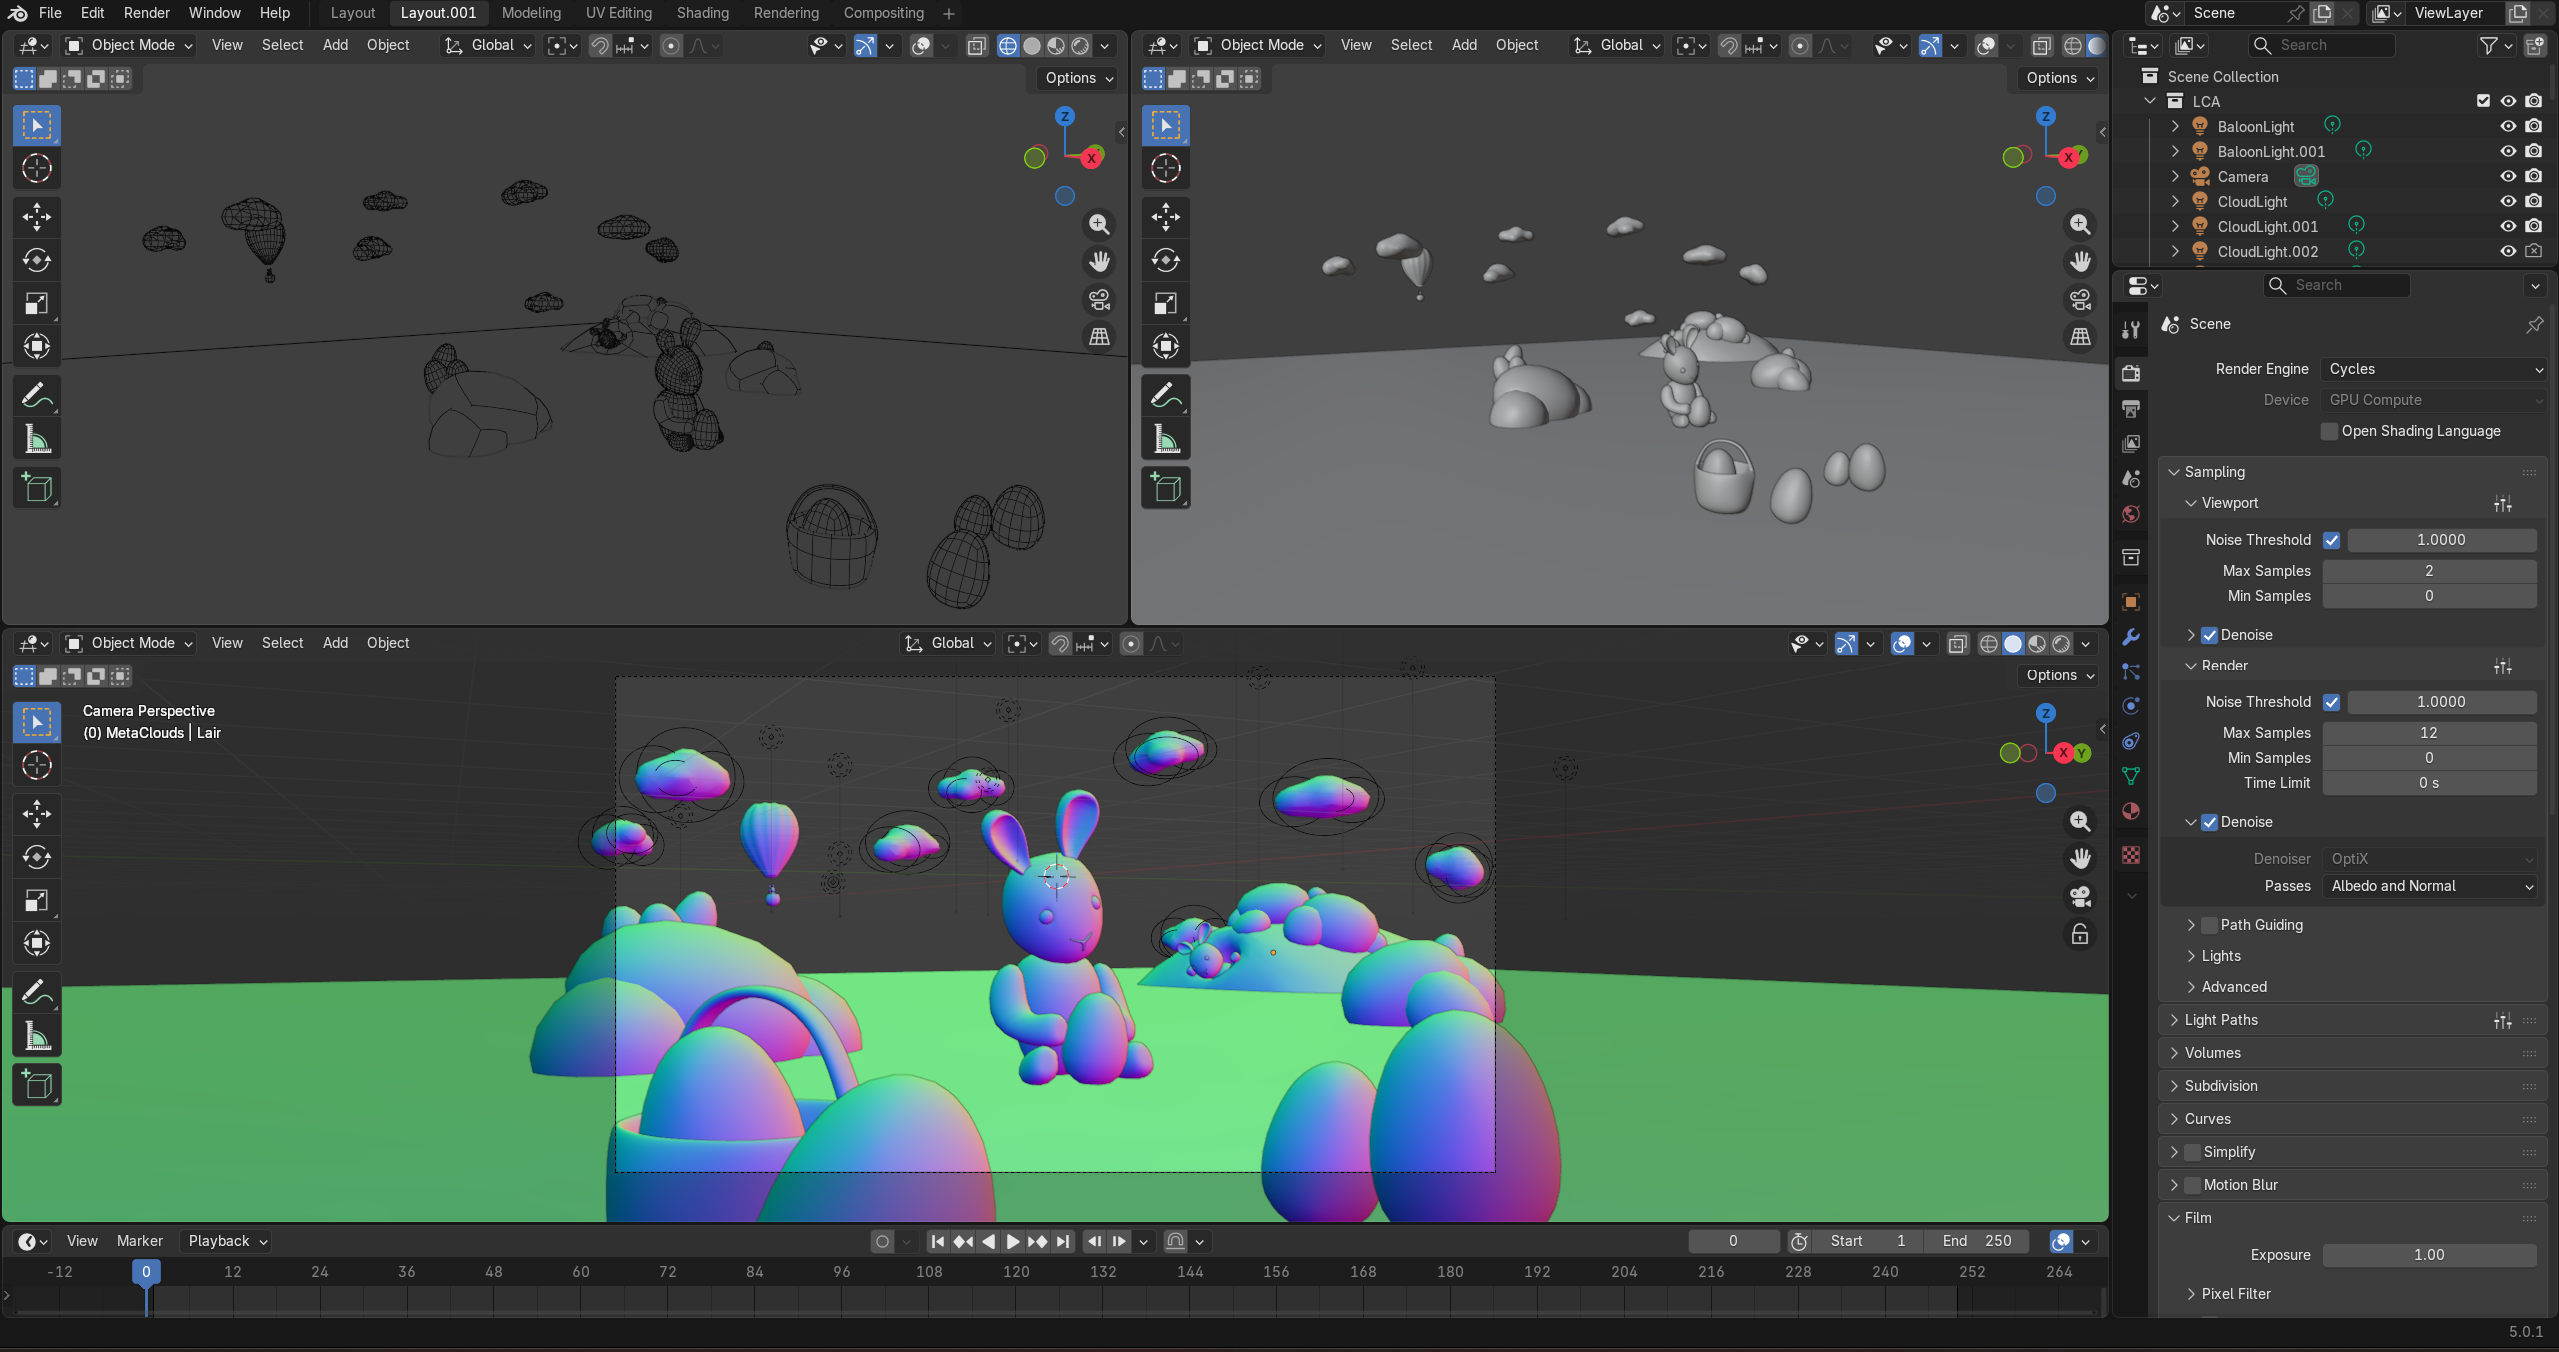Screen dimensions: 2559x1352
Task: Hide BaloonLight in the outliner
Action: coord(2507,127)
